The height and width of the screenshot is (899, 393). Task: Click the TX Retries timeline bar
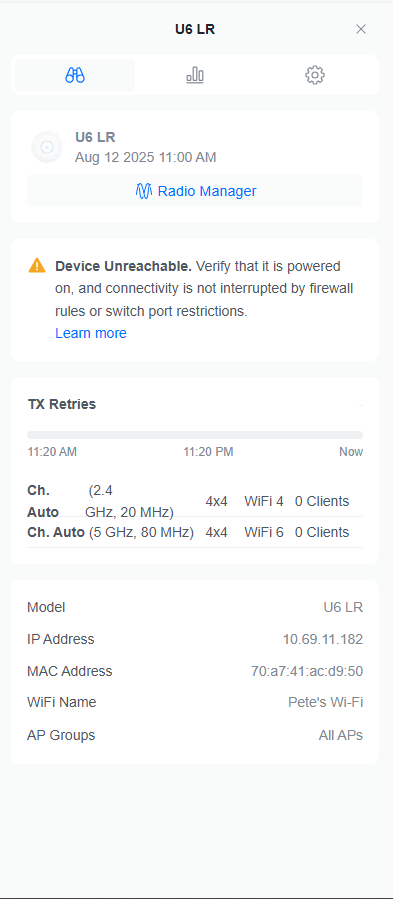[x=195, y=435]
